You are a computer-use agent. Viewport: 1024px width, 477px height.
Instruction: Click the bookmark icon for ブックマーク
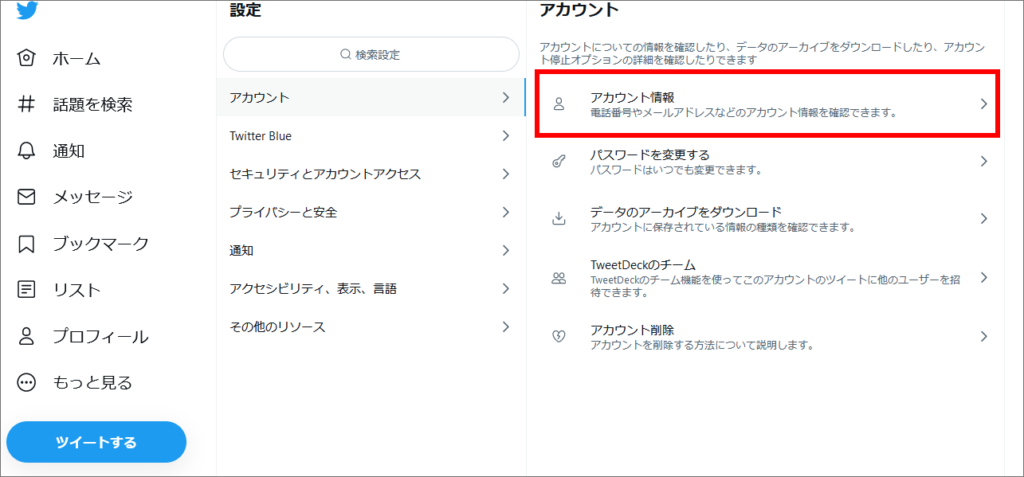26,244
